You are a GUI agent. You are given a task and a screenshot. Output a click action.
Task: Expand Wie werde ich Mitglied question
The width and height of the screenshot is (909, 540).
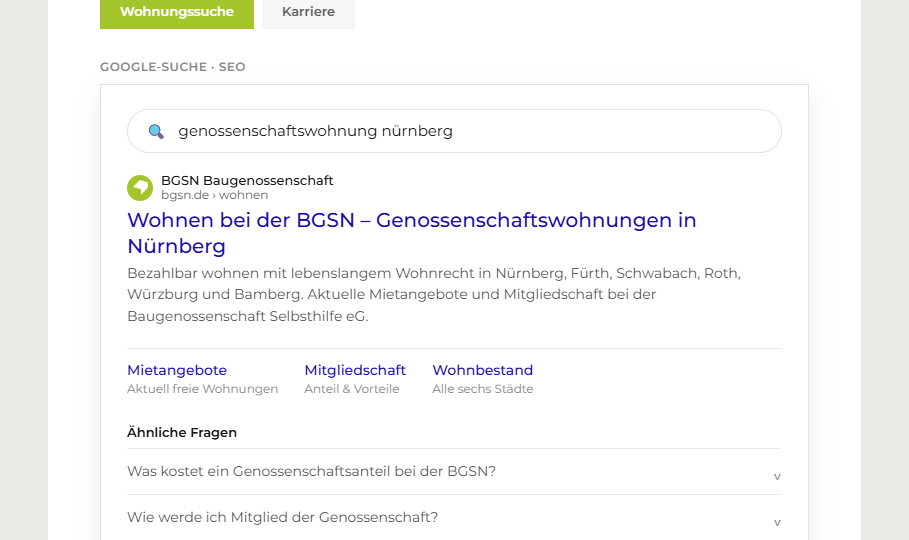[x=454, y=517]
